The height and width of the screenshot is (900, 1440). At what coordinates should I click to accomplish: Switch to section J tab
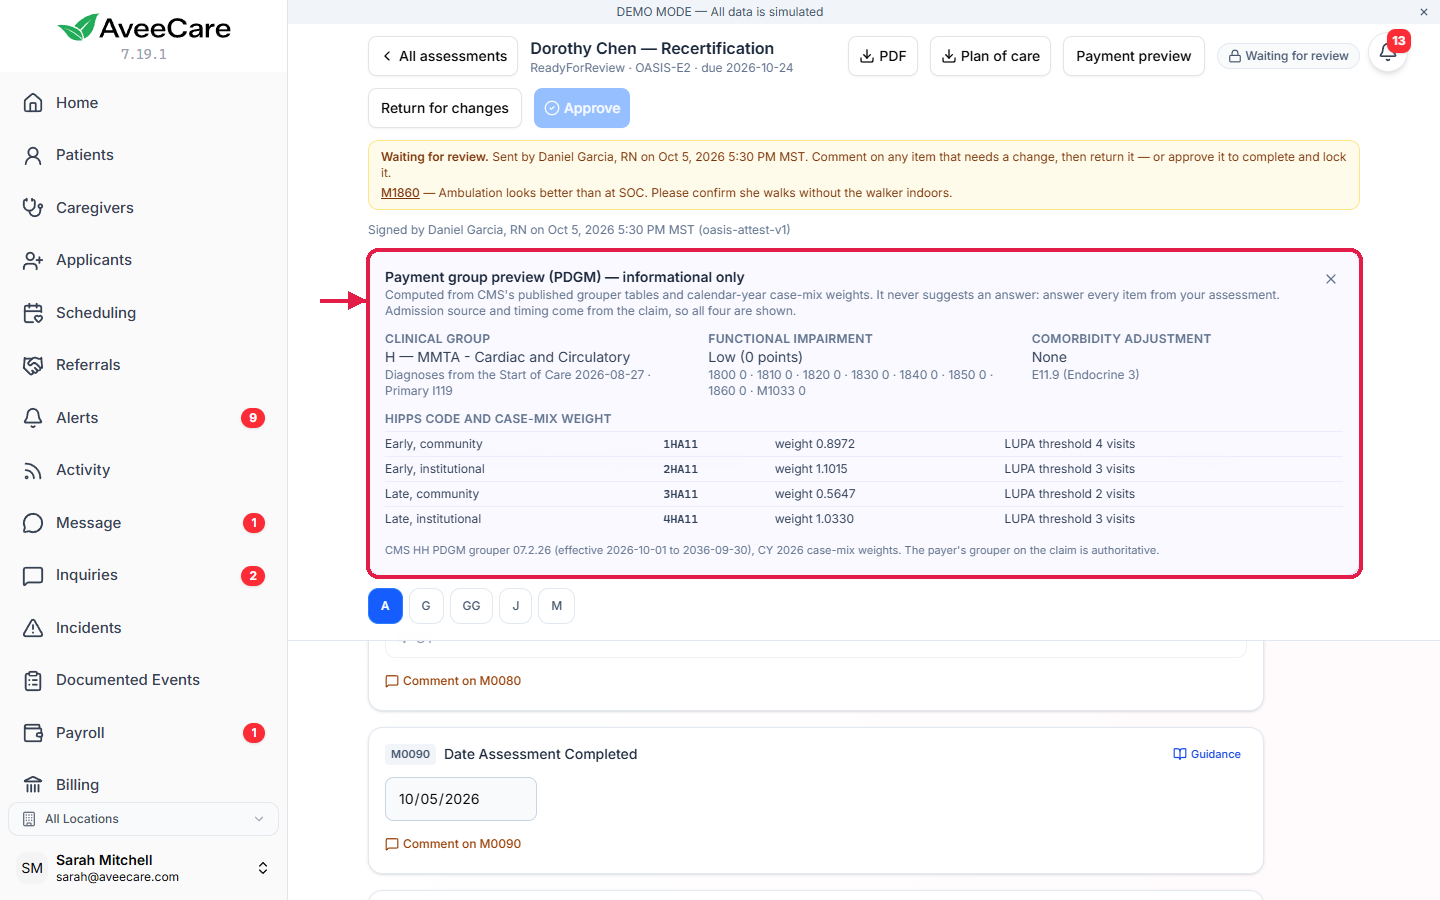(x=516, y=606)
